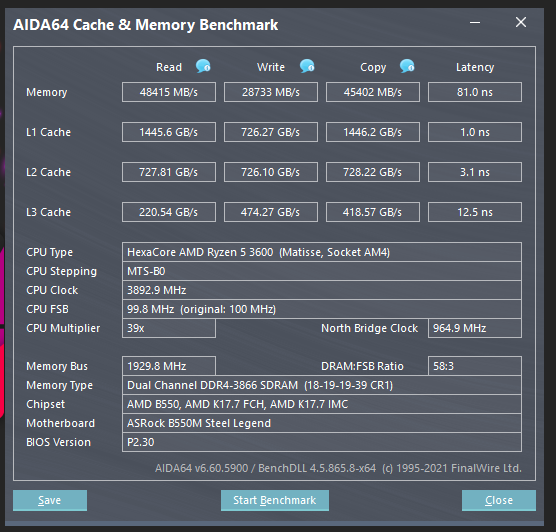Viewport: 556px width, 532px height.
Task: Click the info bubble next to Copy
Action: [407, 66]
